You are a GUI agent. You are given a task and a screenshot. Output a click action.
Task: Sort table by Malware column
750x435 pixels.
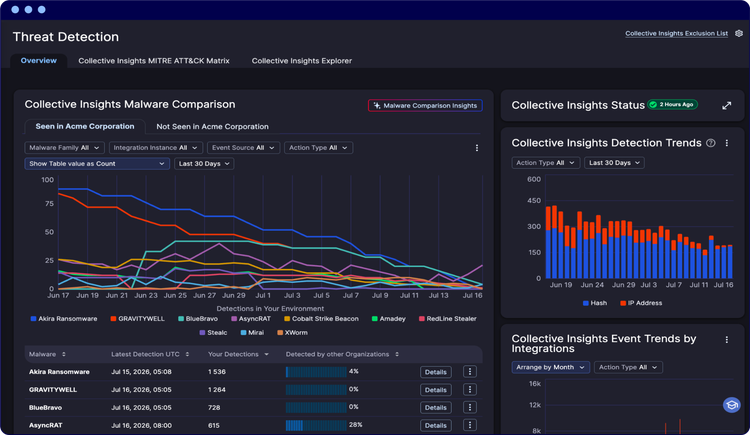[x=47, y=355]
